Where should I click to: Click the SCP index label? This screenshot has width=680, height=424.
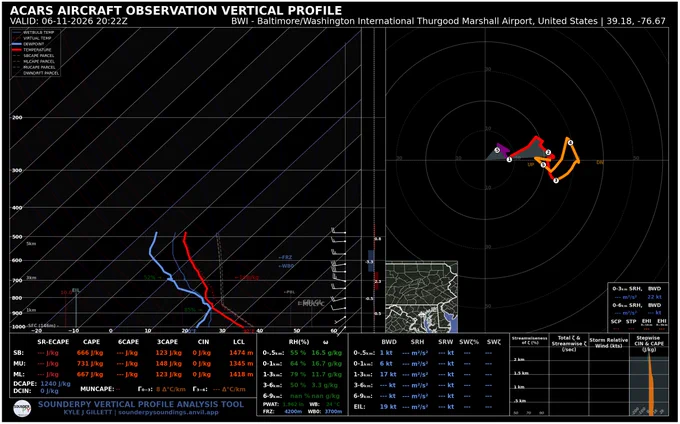point(616,321)
